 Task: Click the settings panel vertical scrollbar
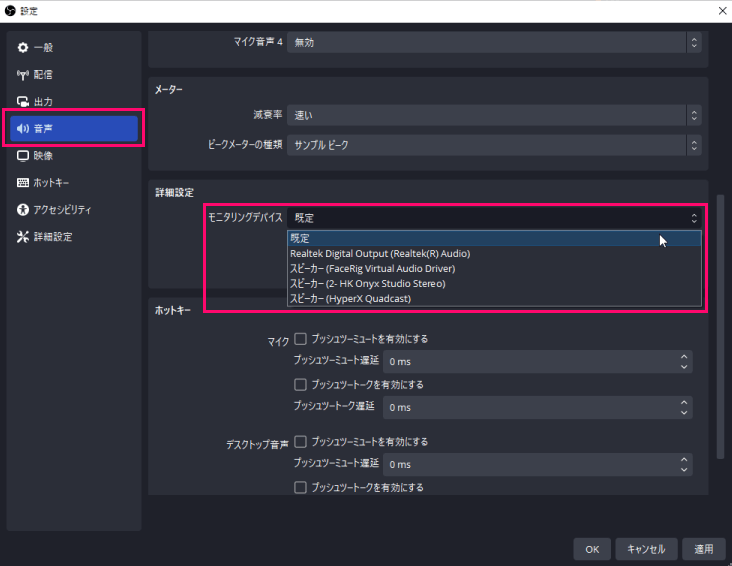point(720,327)
